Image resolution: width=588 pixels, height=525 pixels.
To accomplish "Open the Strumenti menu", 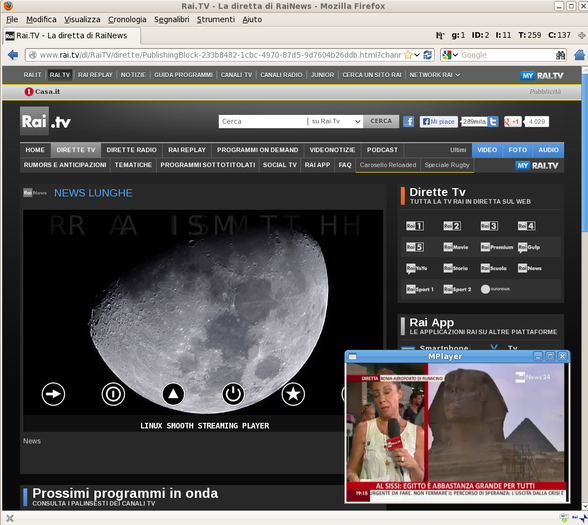I will [x=216, y=20].
